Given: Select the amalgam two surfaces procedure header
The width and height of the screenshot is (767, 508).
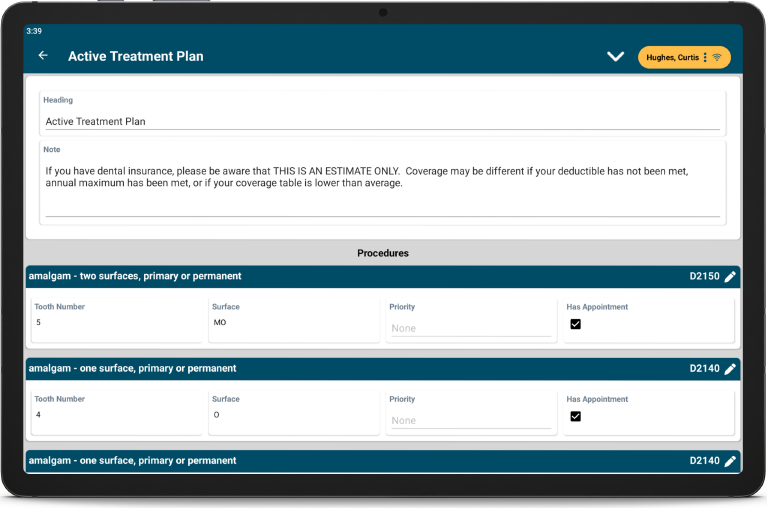Looking at the screenshot, I should coord(136,277).
